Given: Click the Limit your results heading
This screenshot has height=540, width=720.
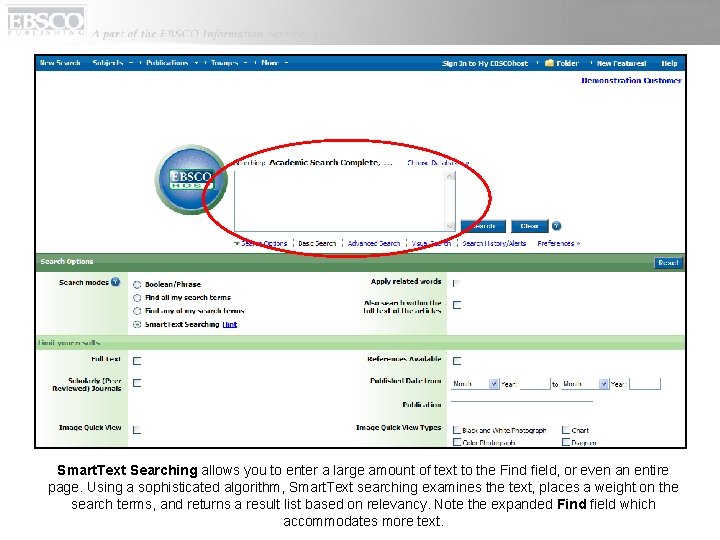Looking at the screenshot, I should [69, 343].
